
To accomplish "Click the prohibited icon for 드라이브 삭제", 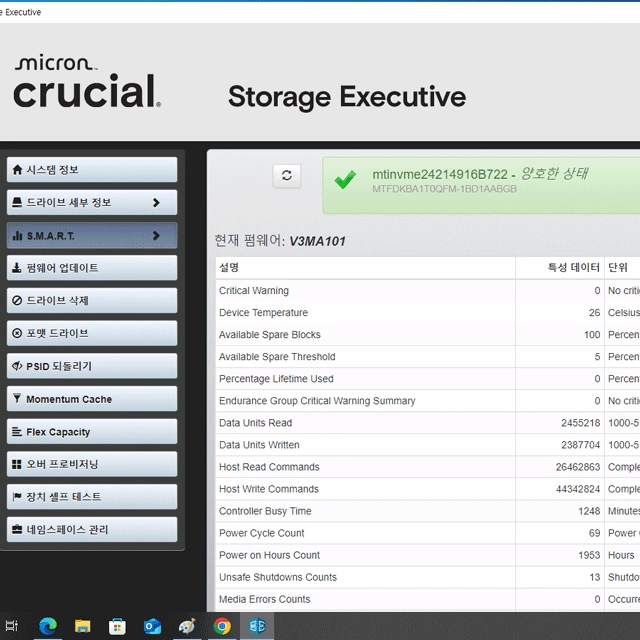I will click(x=17, y=300).
